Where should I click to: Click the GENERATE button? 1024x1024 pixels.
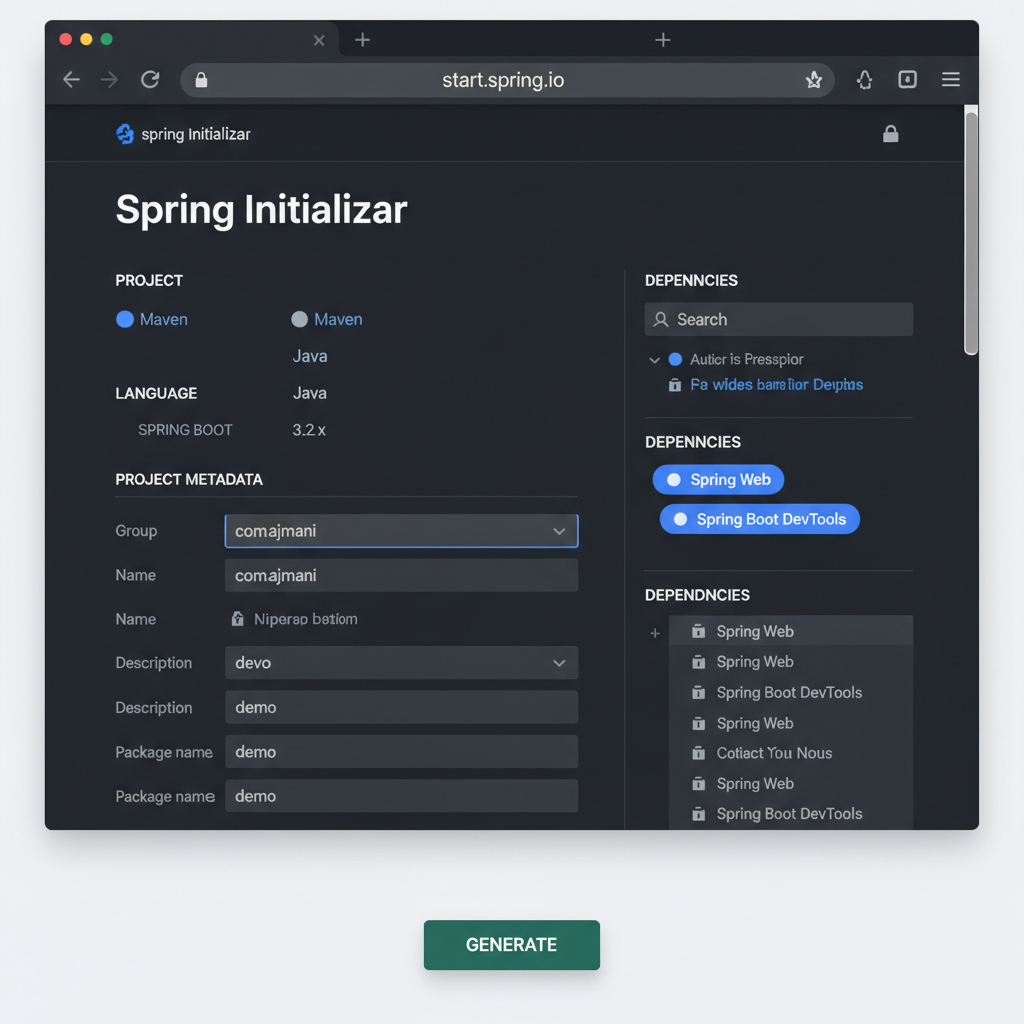(511, 945)
